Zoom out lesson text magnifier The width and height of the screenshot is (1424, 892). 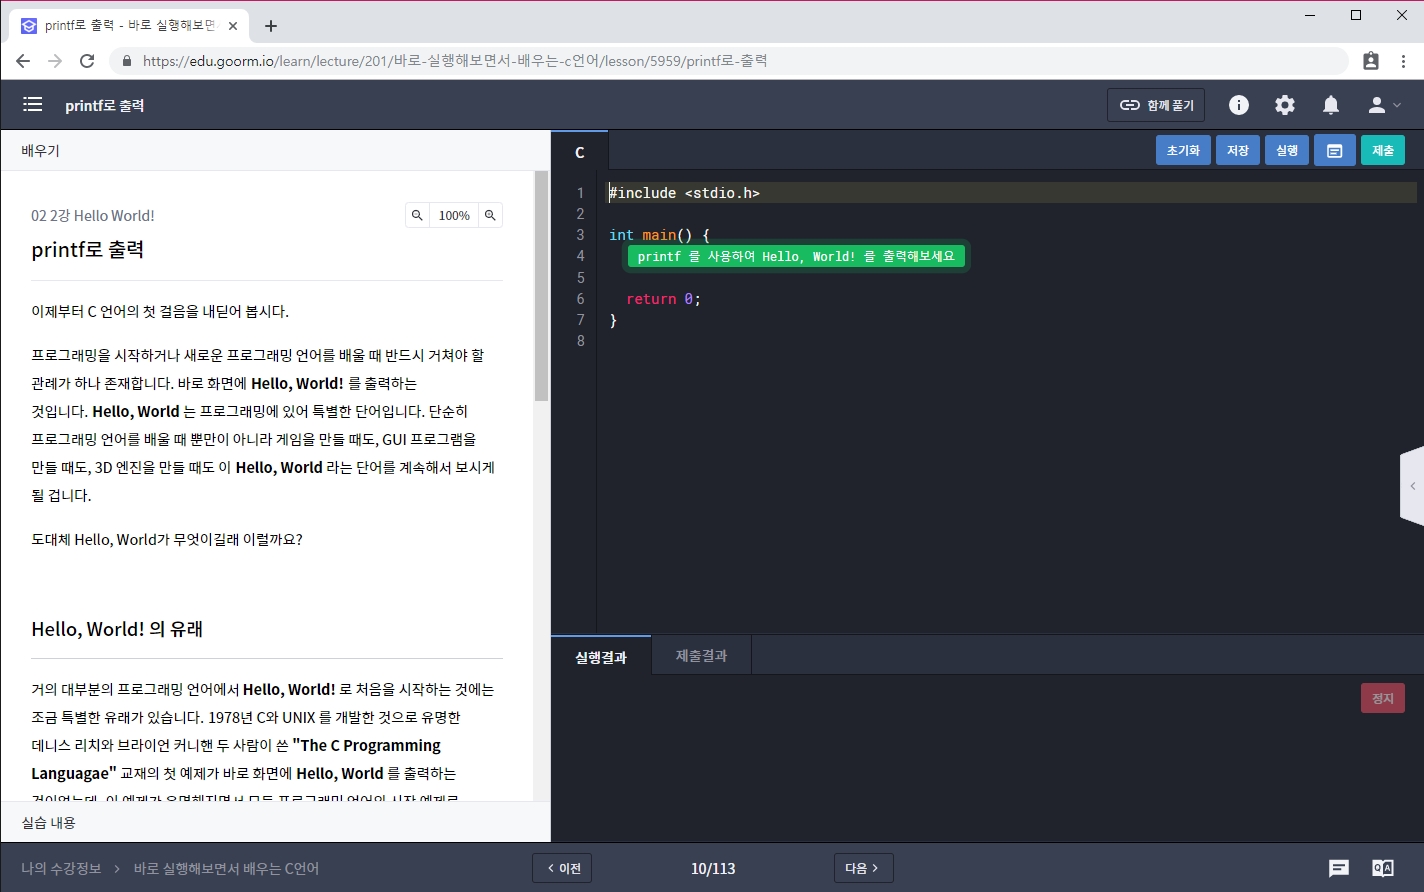coord(417,215)
